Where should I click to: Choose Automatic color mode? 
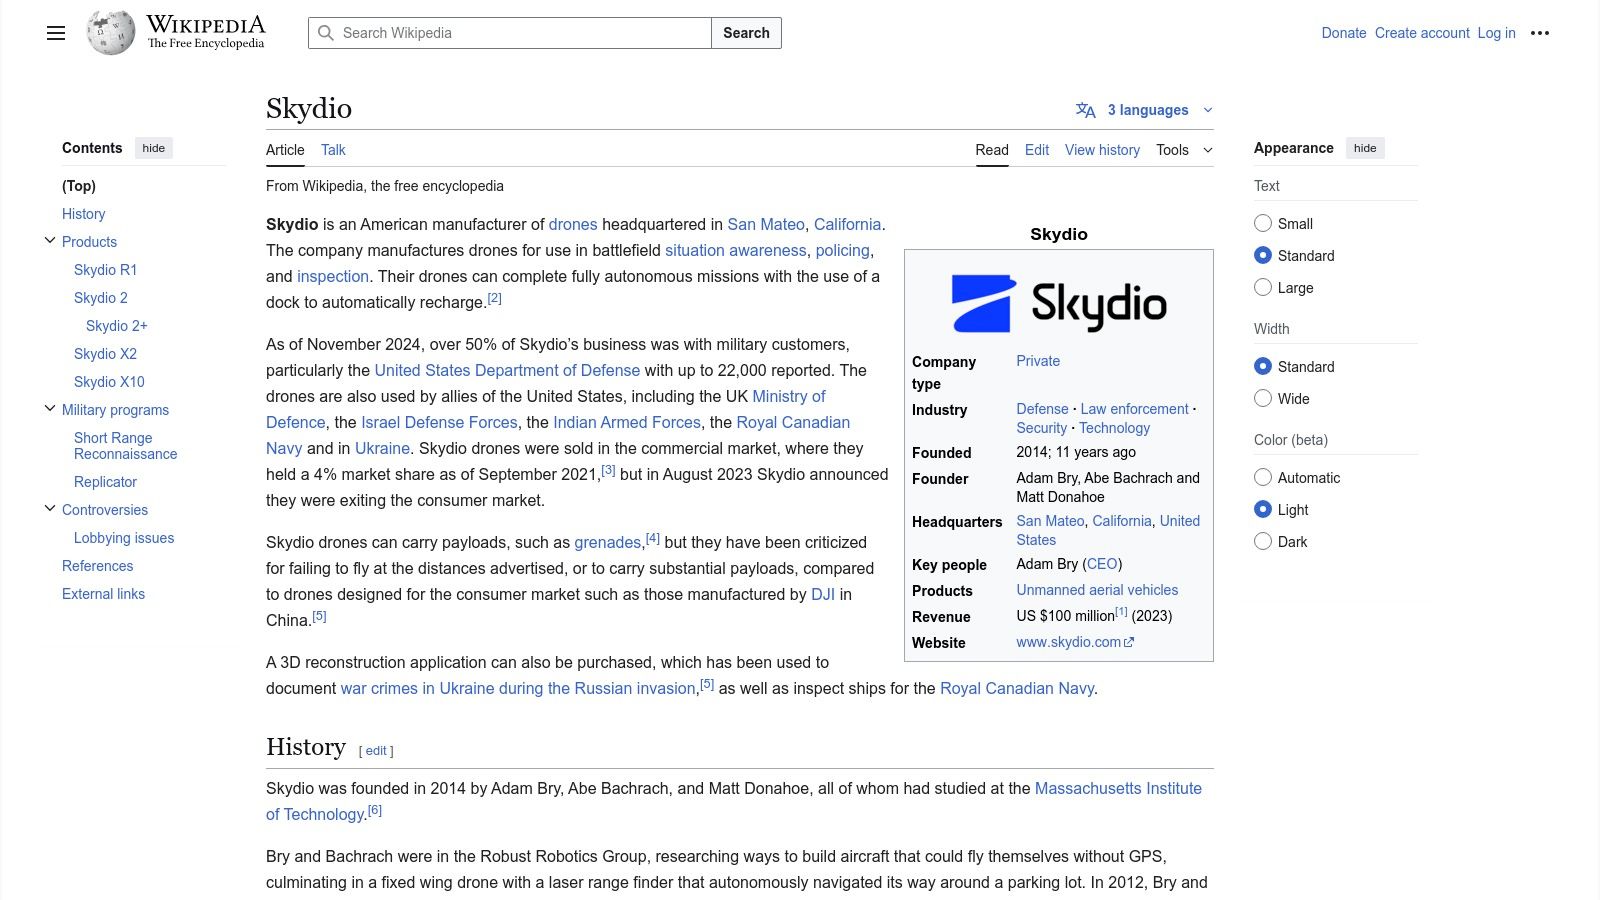[1263, 477]
